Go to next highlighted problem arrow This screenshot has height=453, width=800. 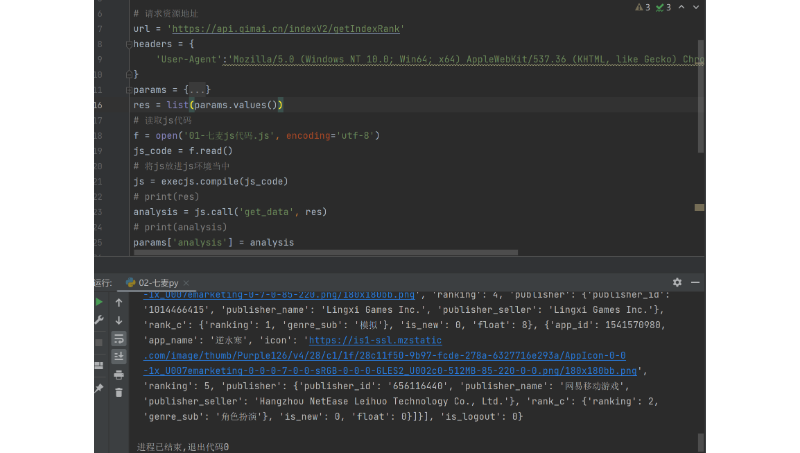point(696,7)
